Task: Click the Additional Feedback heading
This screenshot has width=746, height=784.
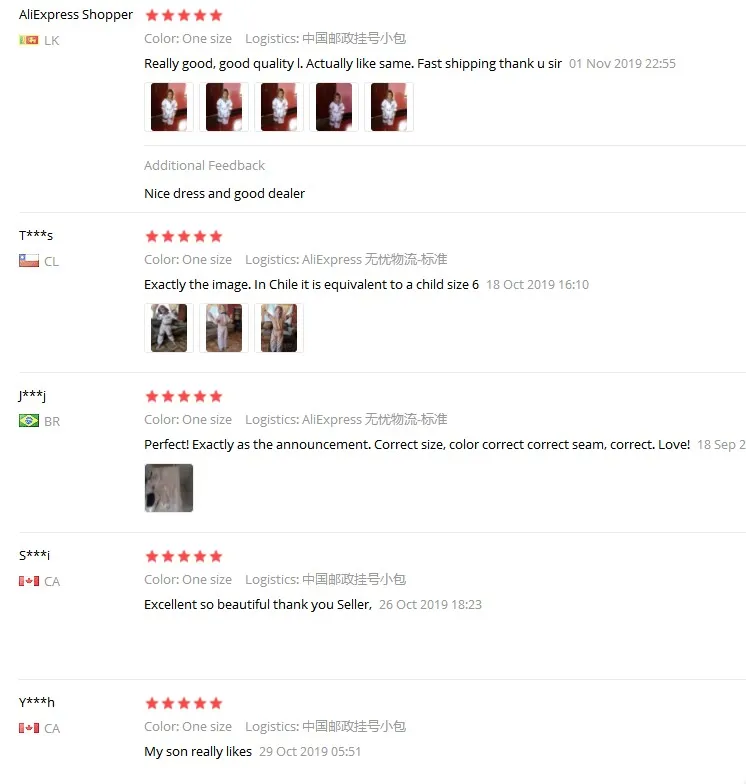Action: [204, 166]
